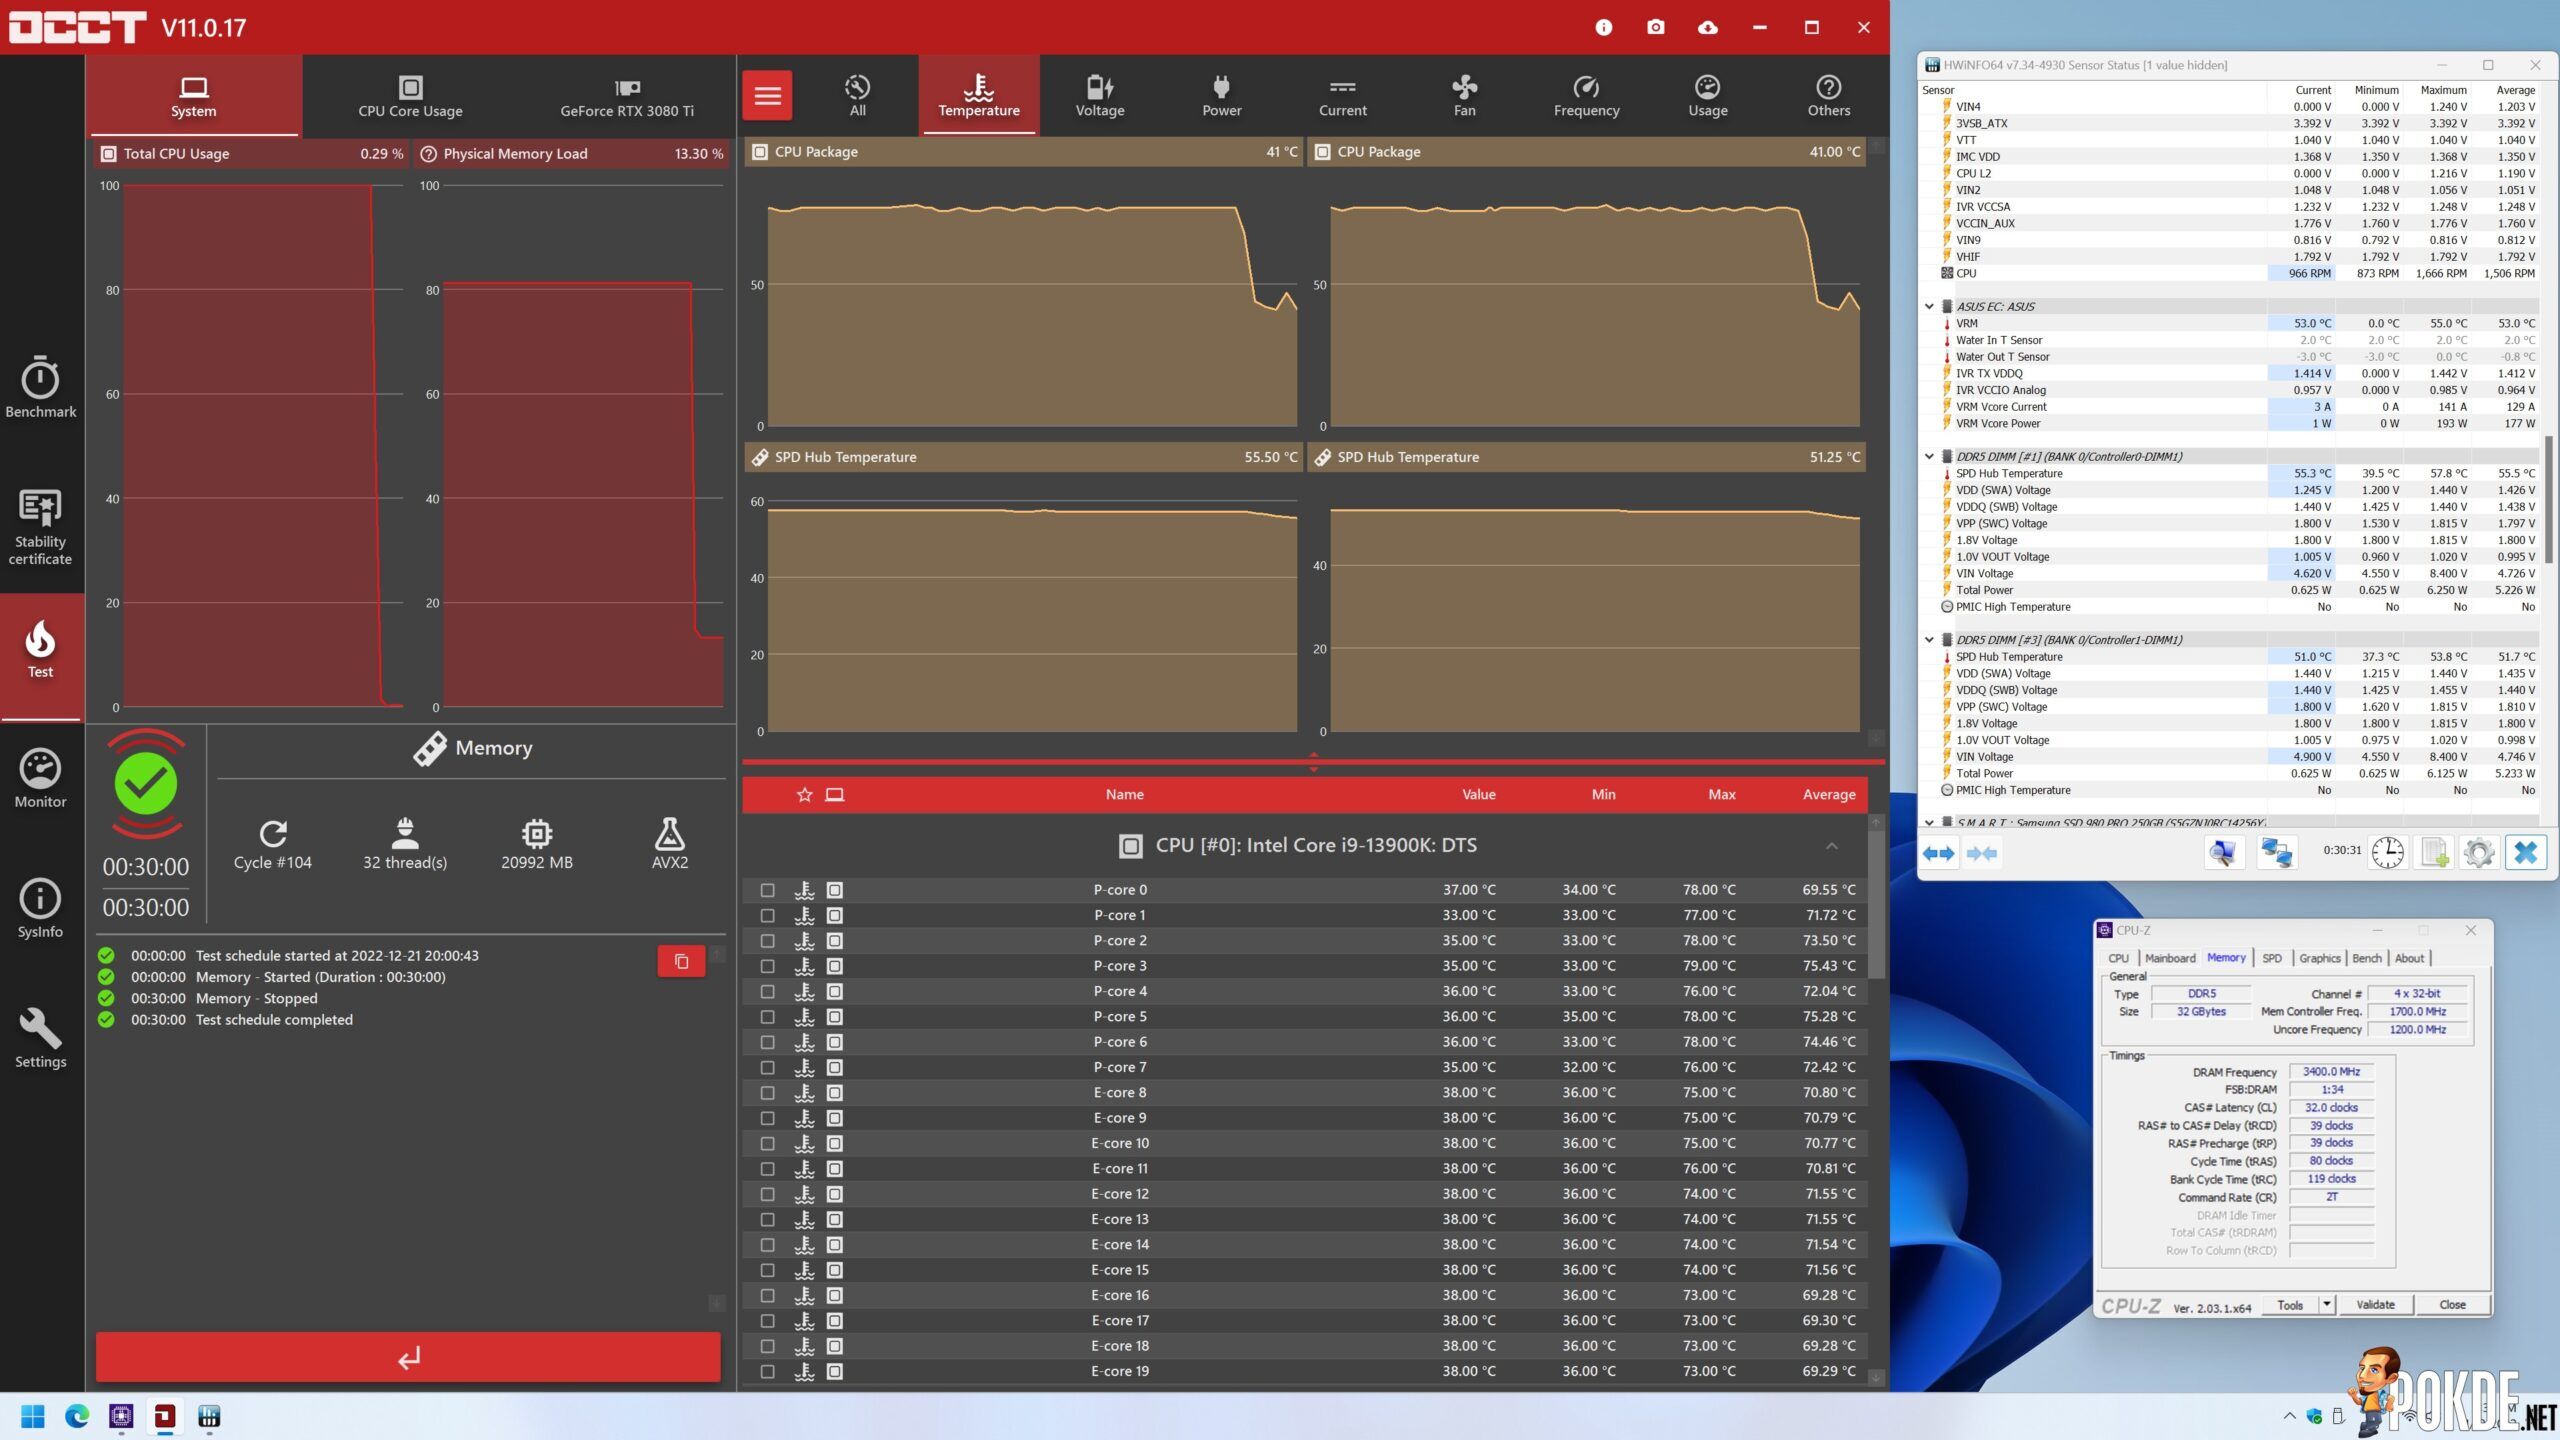
Task: Show hidden icons in system tray
Action: click(x=2289, y=1416)
